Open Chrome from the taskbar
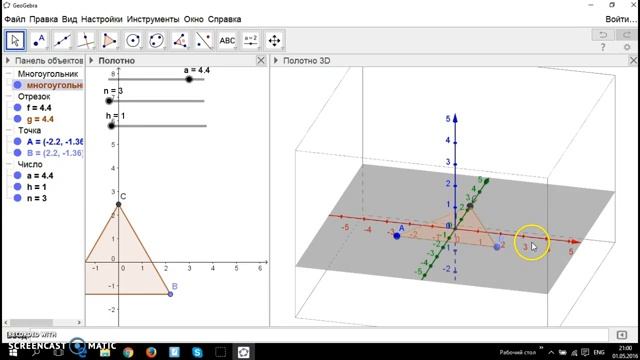The image size is (640, 360). tap(128, 352)
